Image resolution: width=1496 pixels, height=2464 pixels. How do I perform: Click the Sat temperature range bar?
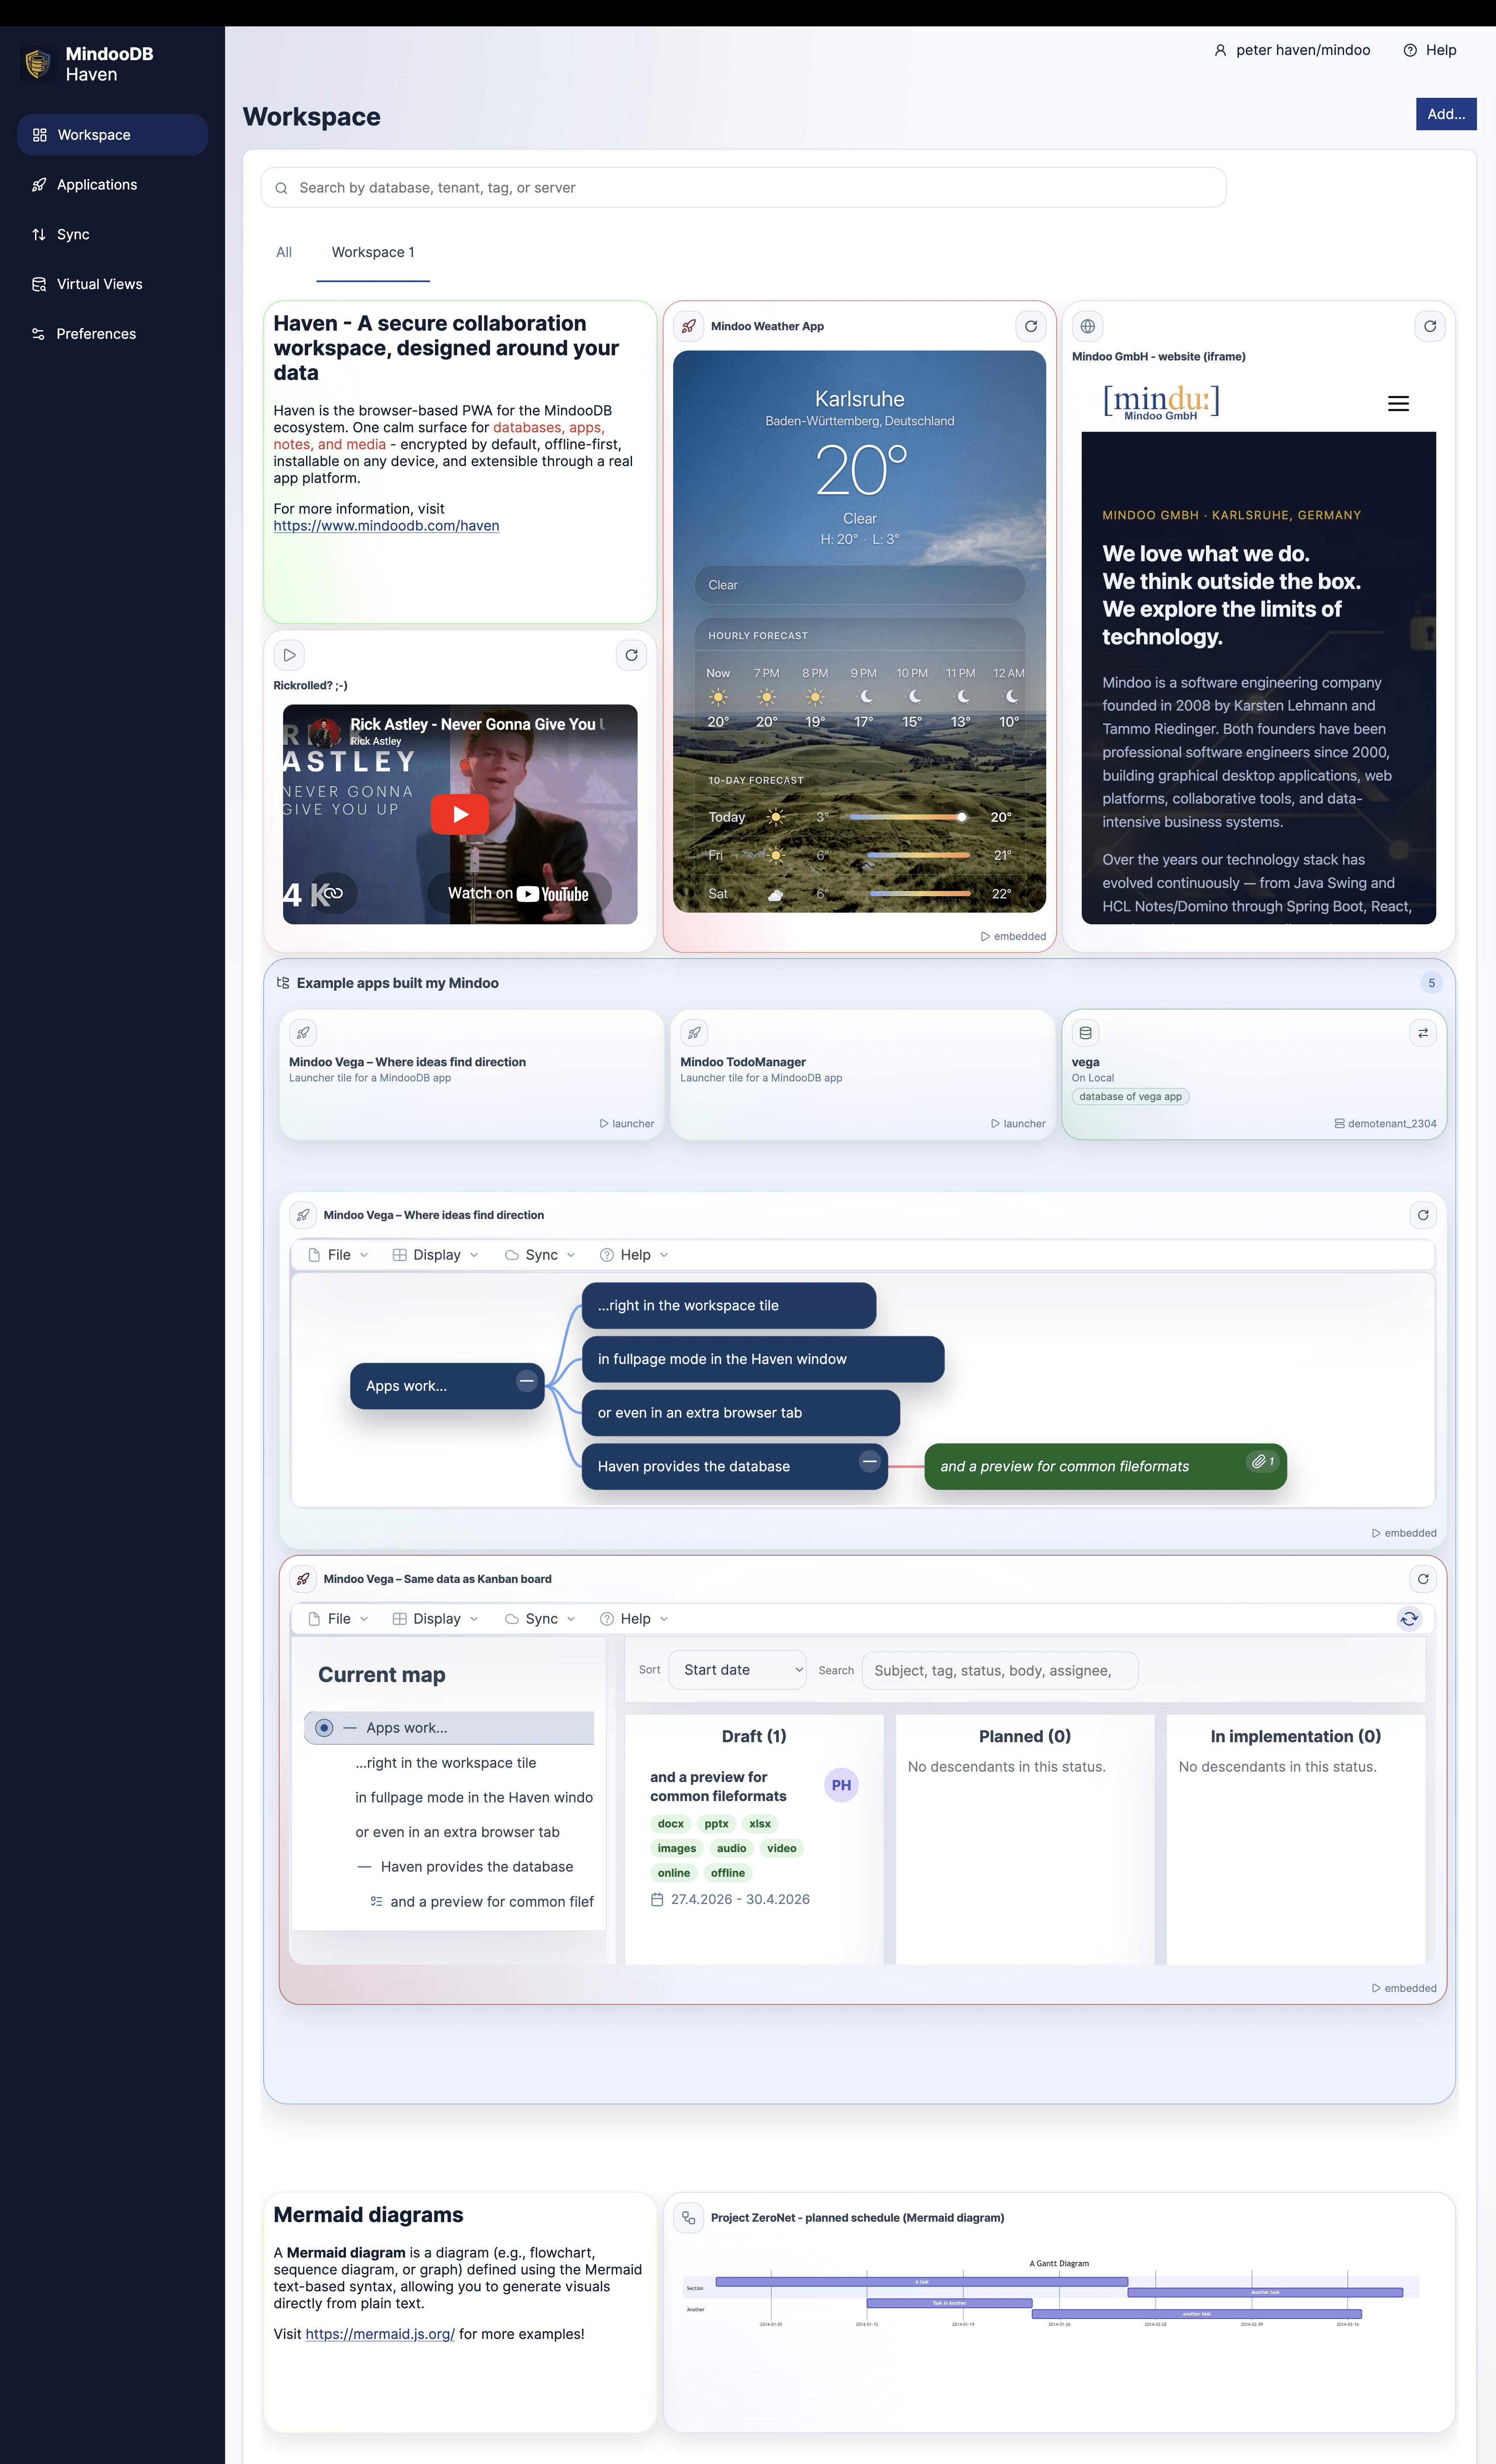[920, 893]
